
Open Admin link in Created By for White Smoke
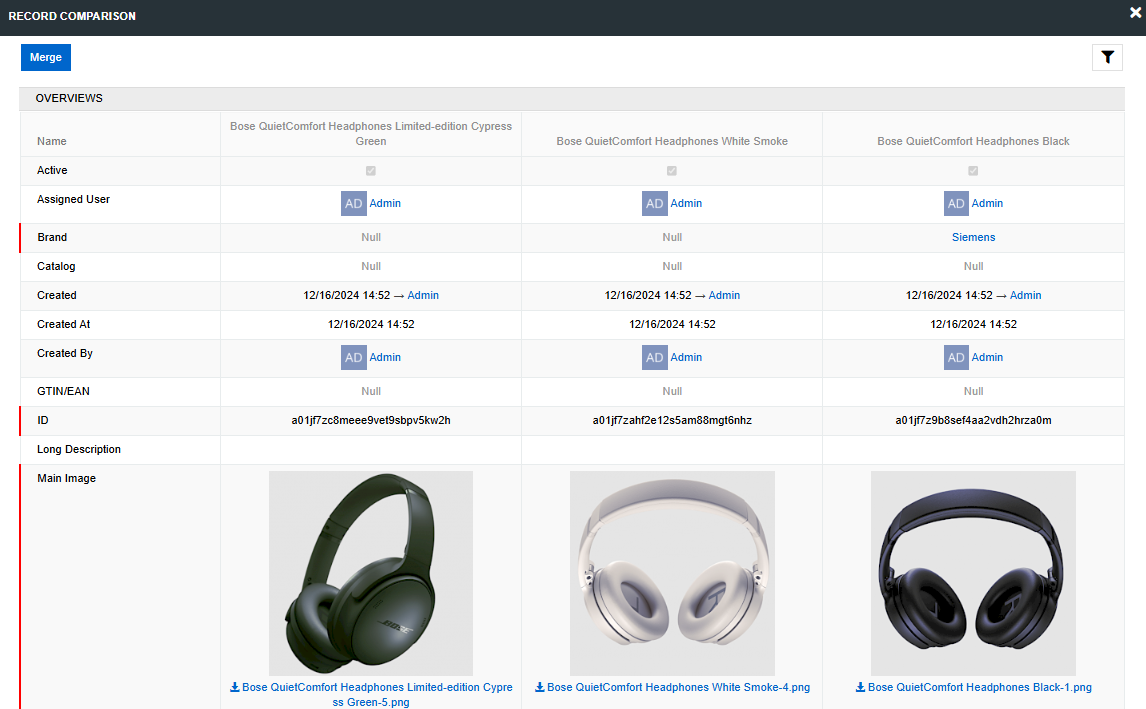(686, 357)
